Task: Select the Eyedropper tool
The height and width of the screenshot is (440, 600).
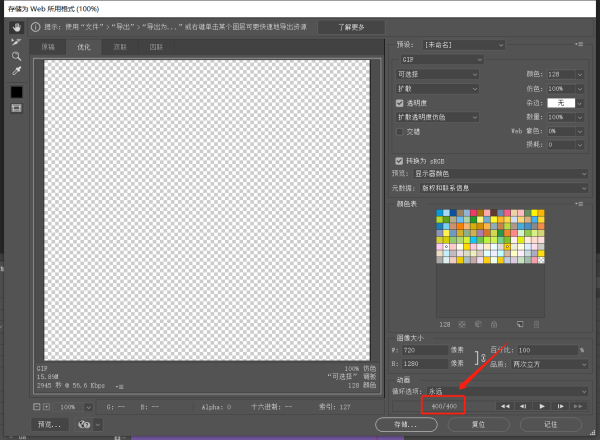Action: tap(16, 71)
